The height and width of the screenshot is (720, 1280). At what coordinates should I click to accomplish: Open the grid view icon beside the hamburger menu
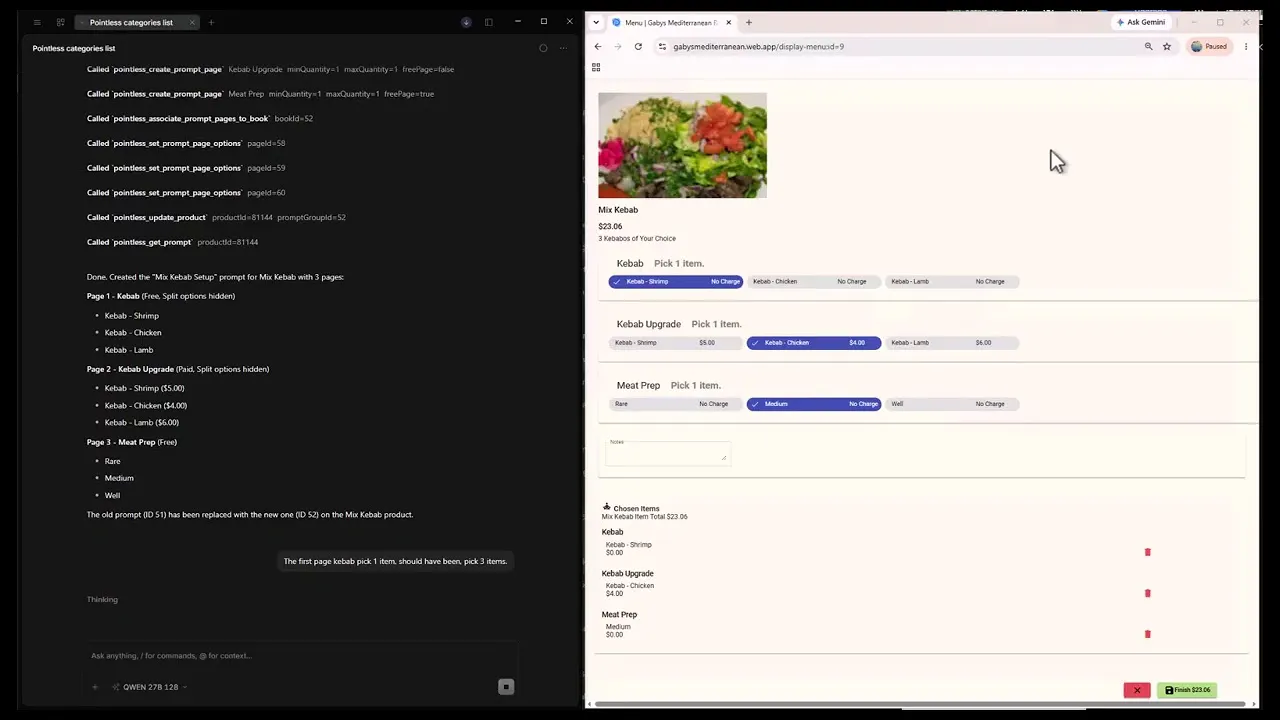click(x=60, y=22)
